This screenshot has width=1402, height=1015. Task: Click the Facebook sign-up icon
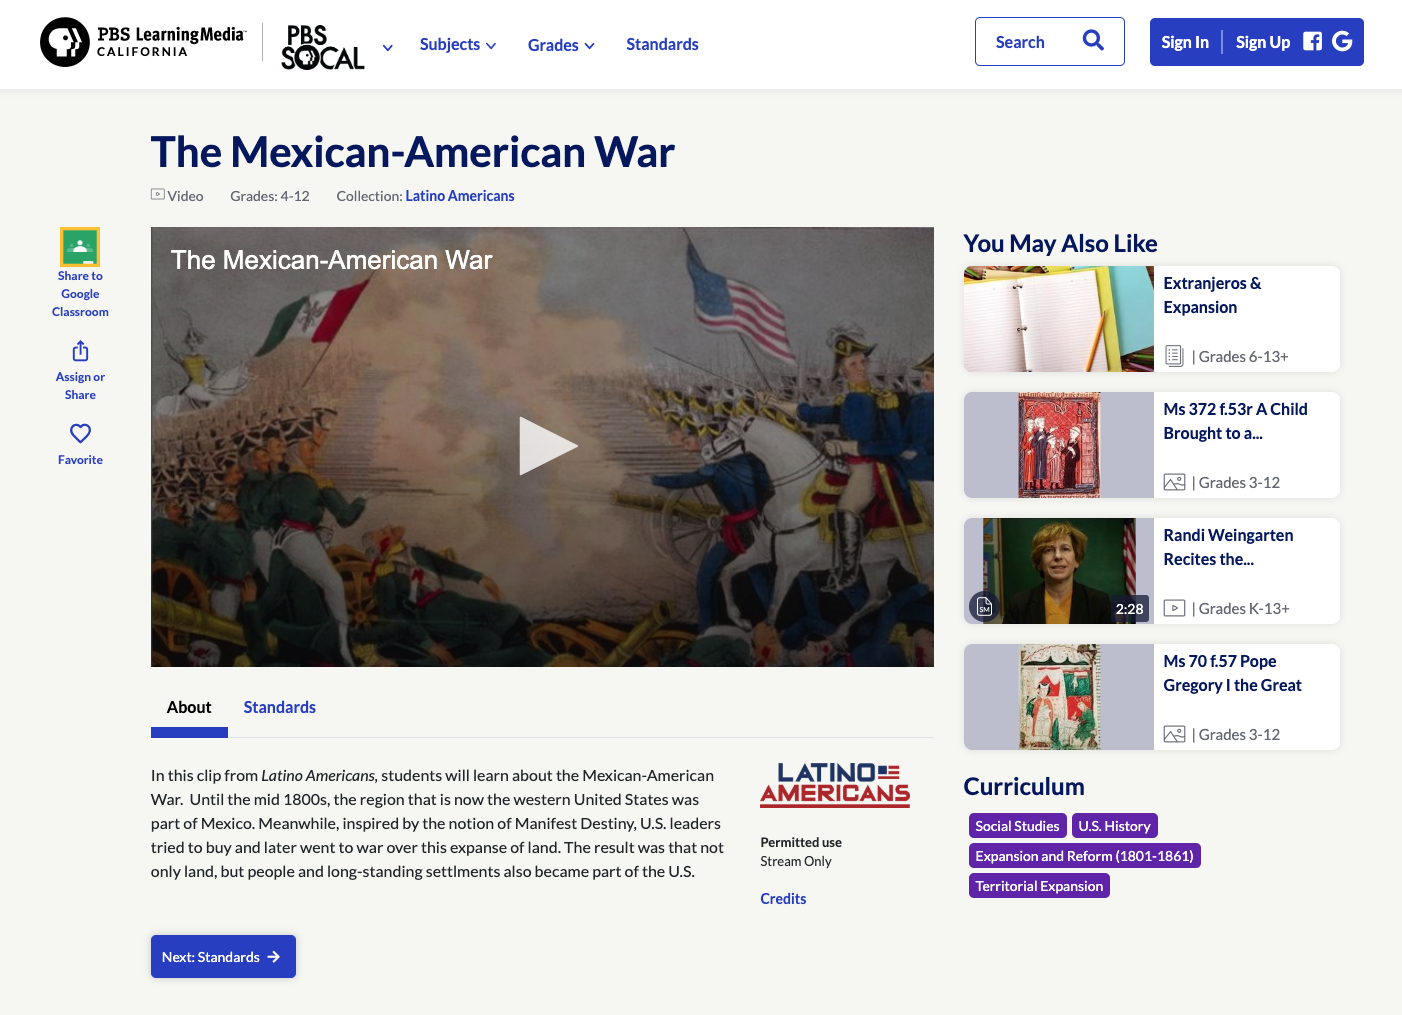(1312, 41)
